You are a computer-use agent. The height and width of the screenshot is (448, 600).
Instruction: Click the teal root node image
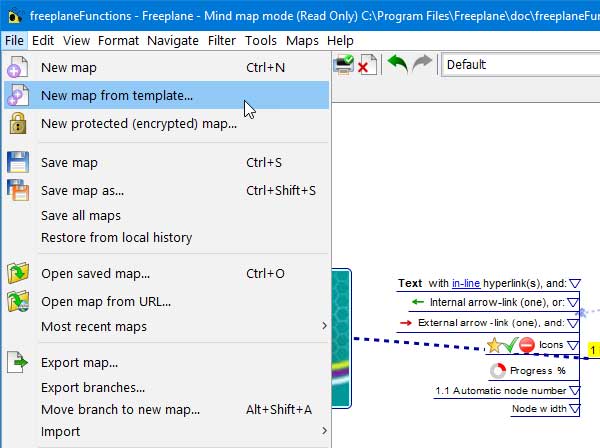(x=341, y=338)
